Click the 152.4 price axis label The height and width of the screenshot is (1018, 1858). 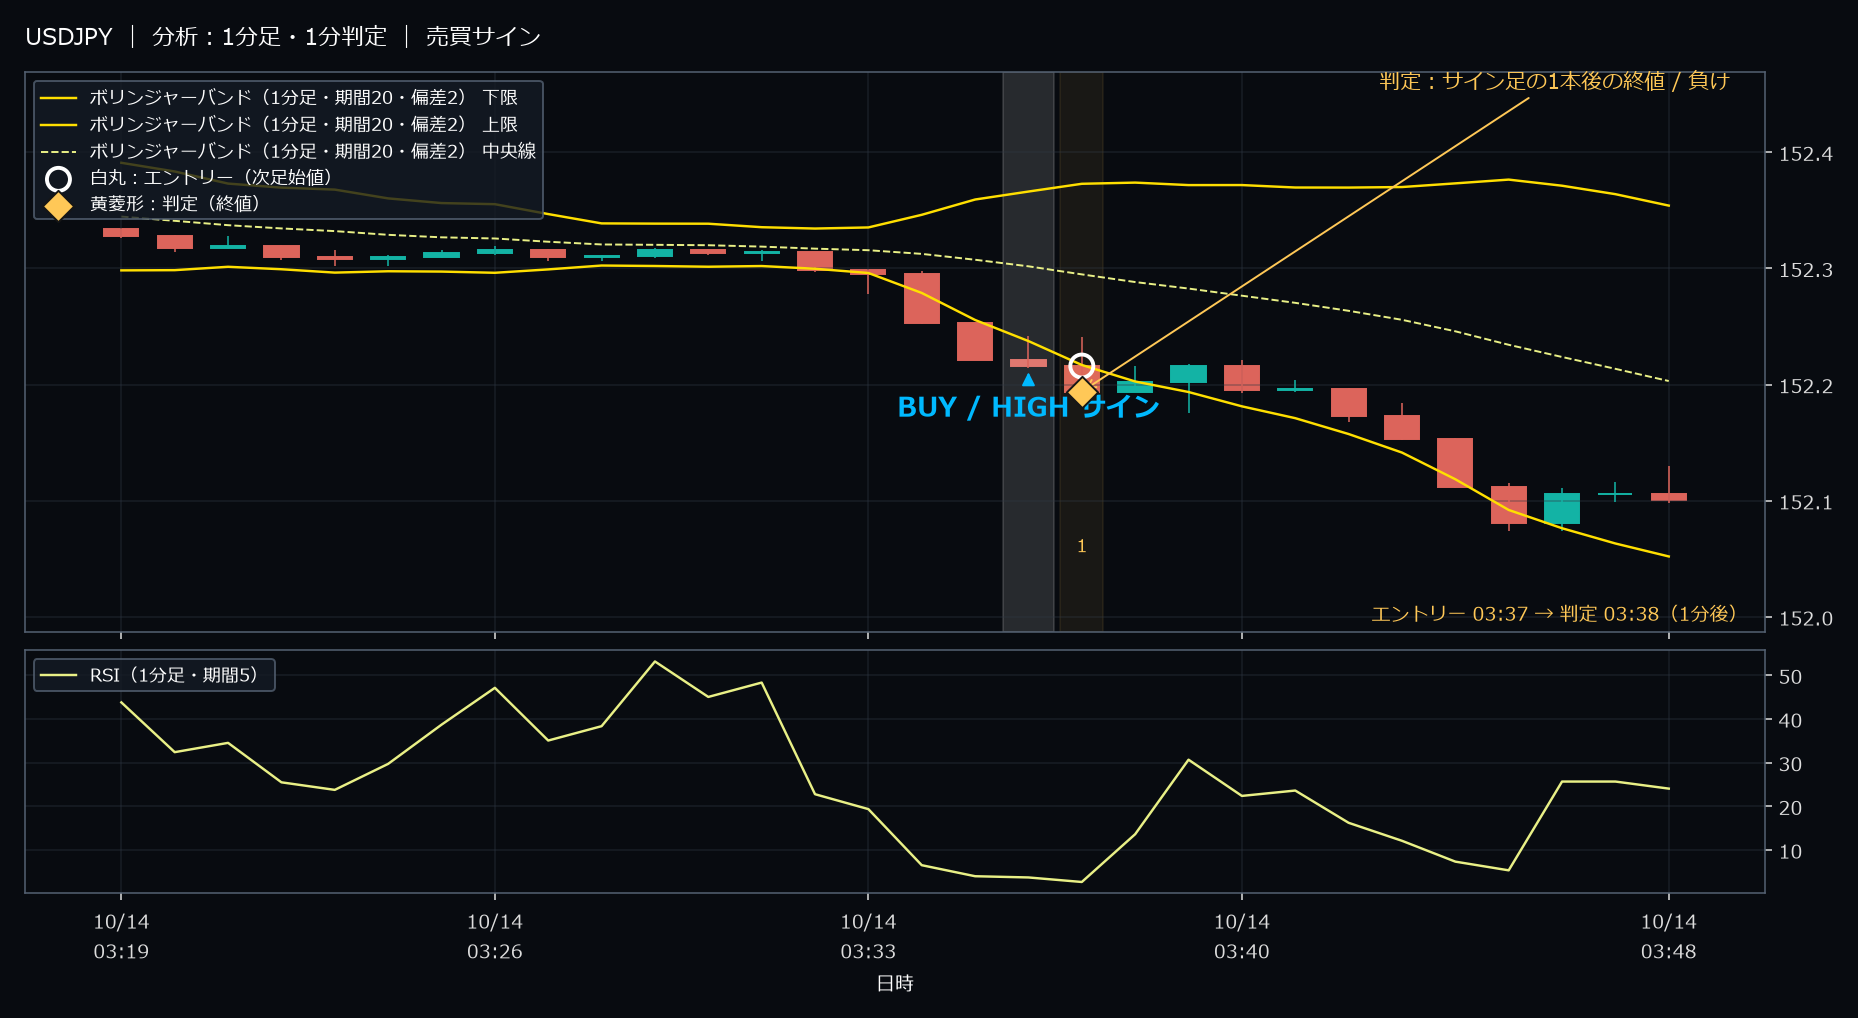click(1806, 154)
